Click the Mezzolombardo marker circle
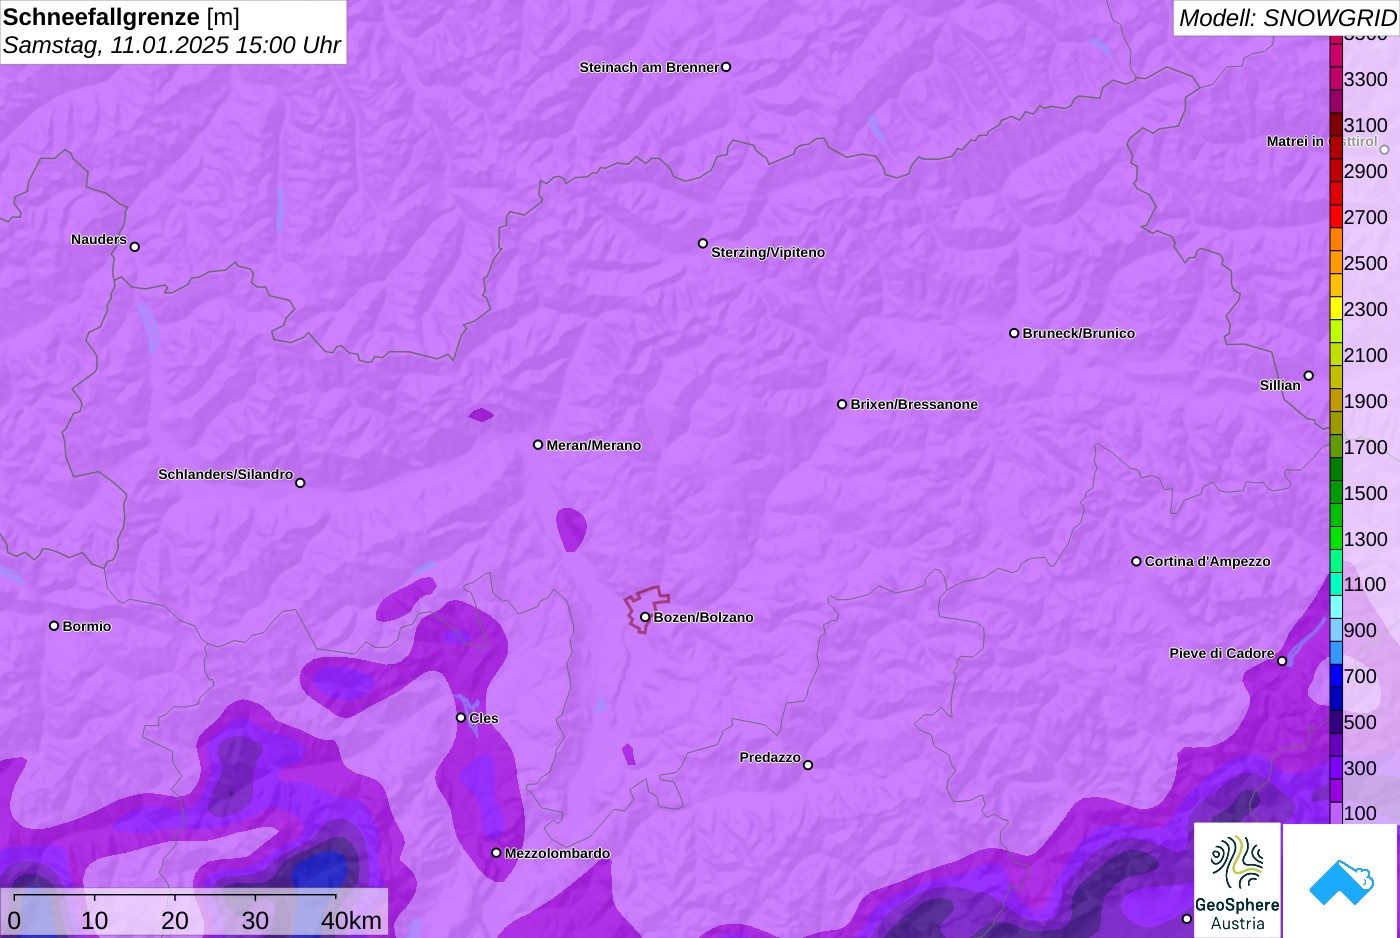Screen dimensions: 1400x938 pyautogui.click(x=496, y=853)
